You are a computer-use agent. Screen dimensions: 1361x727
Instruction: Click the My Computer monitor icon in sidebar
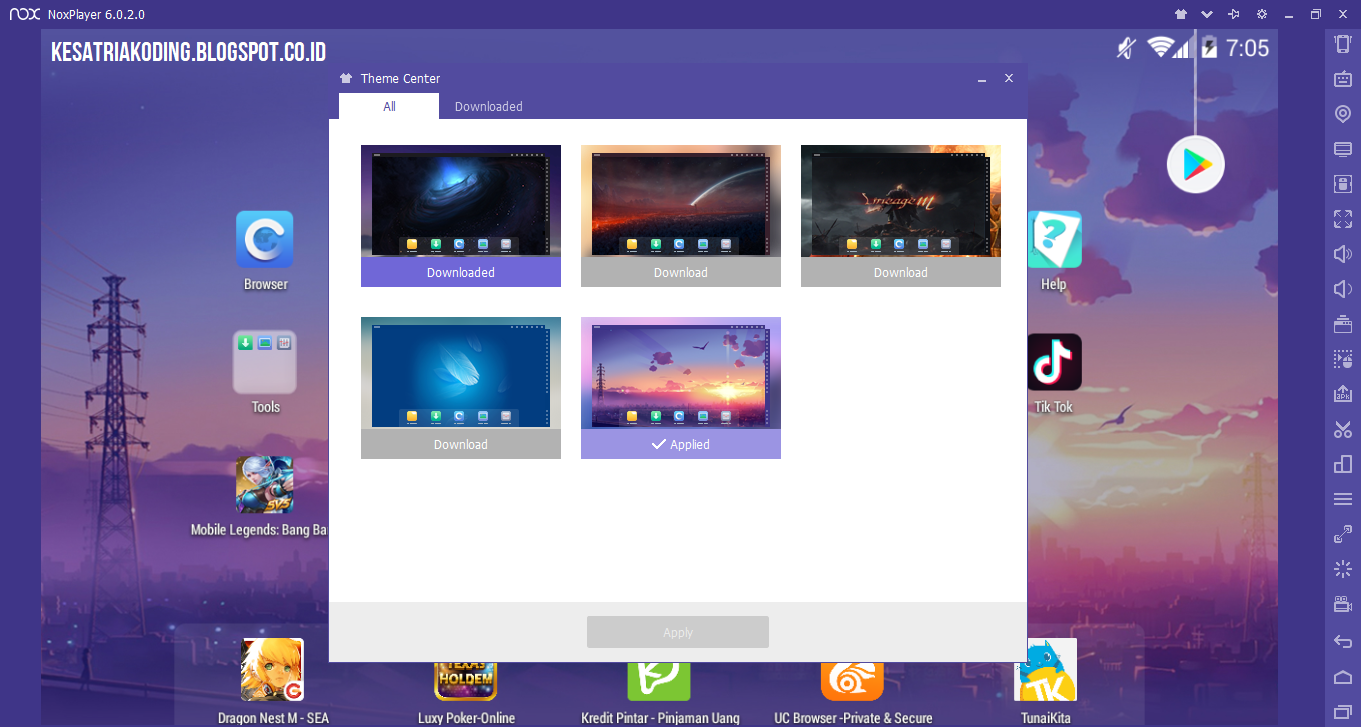tap(1343, 149)
